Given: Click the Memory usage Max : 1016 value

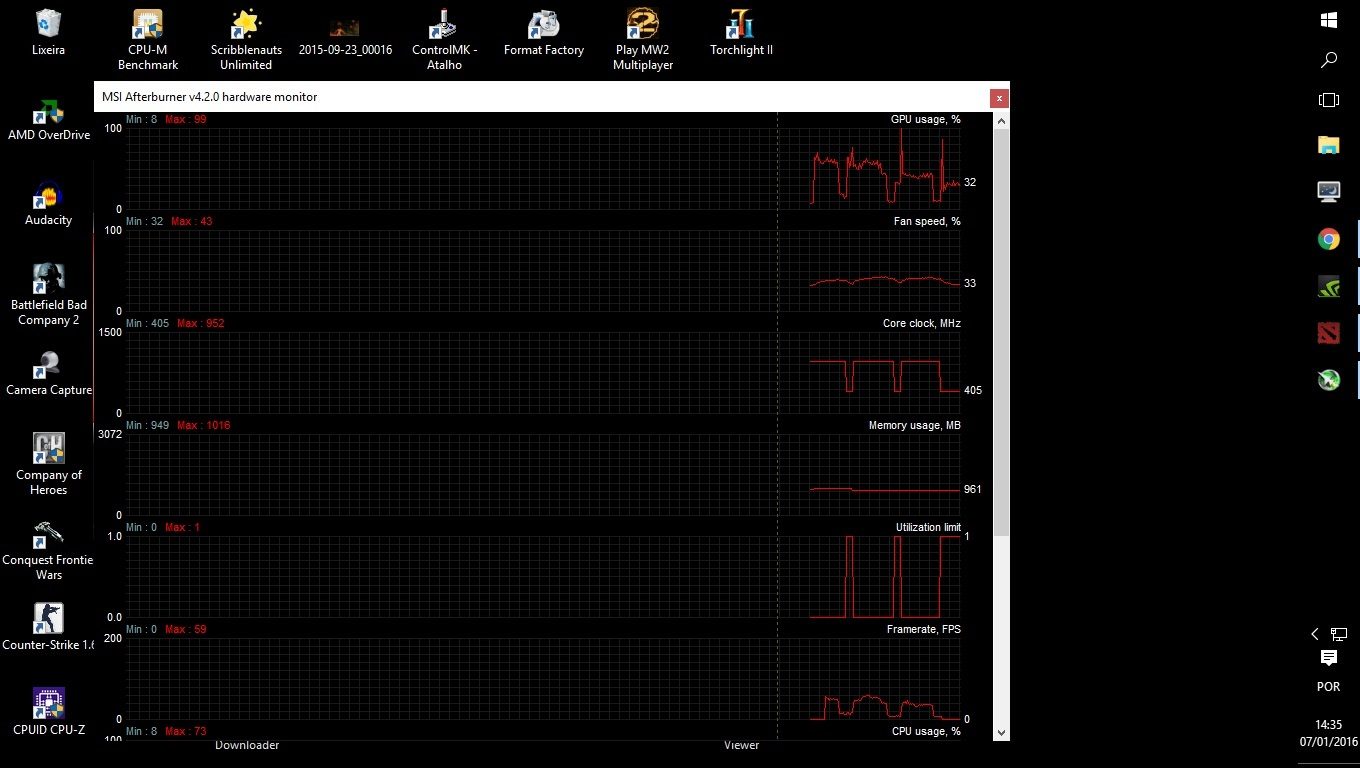Looking at the screenshot, I should coord(204,425).
